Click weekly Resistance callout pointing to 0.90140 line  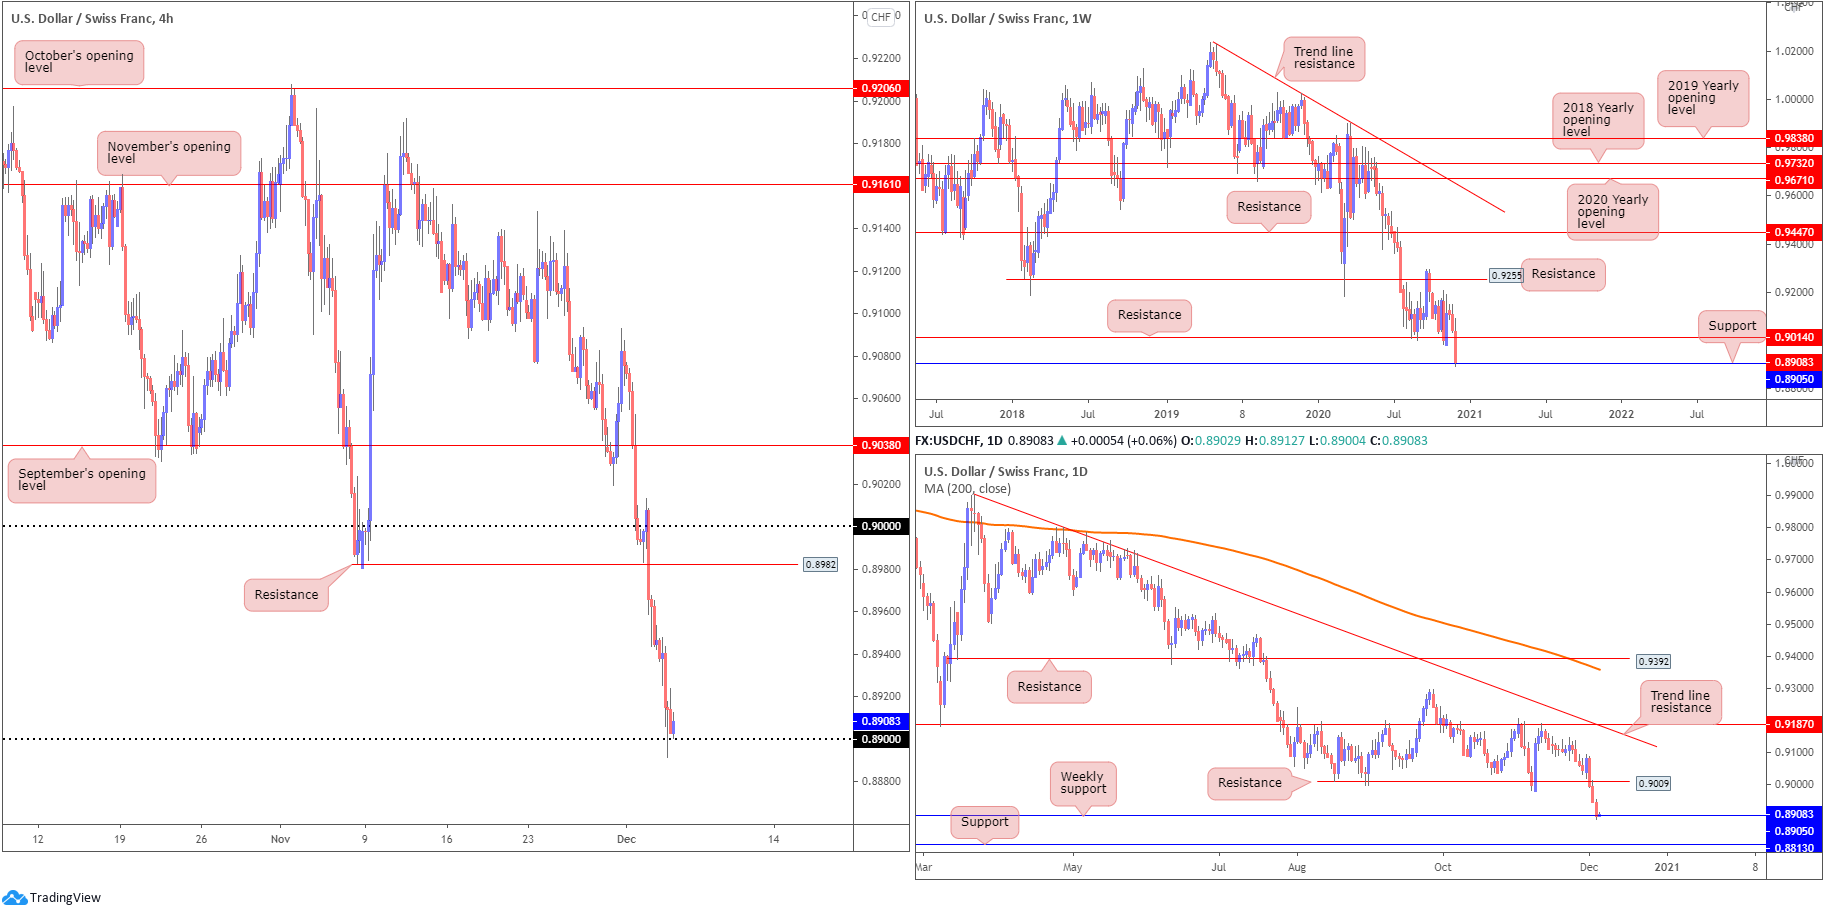coord(1149,315)
